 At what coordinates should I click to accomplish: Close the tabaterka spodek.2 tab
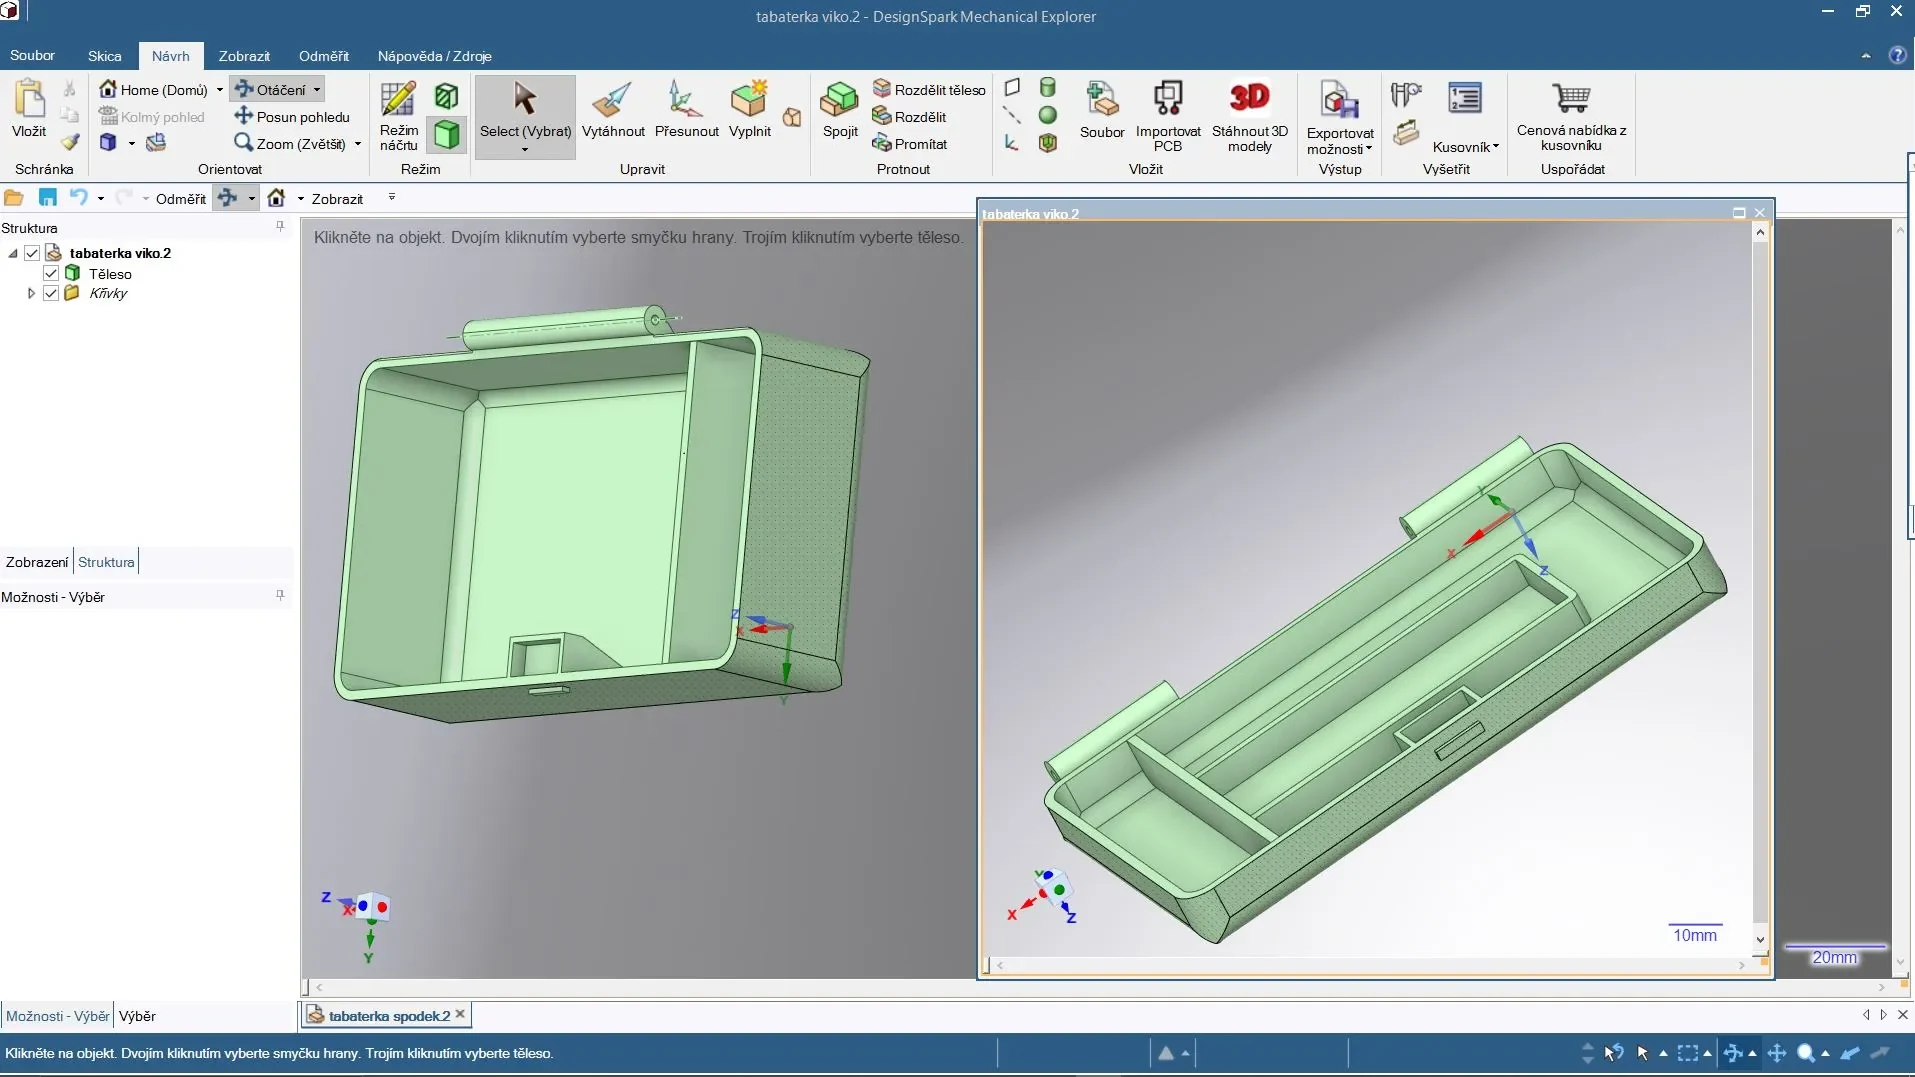coord(460,1014)
